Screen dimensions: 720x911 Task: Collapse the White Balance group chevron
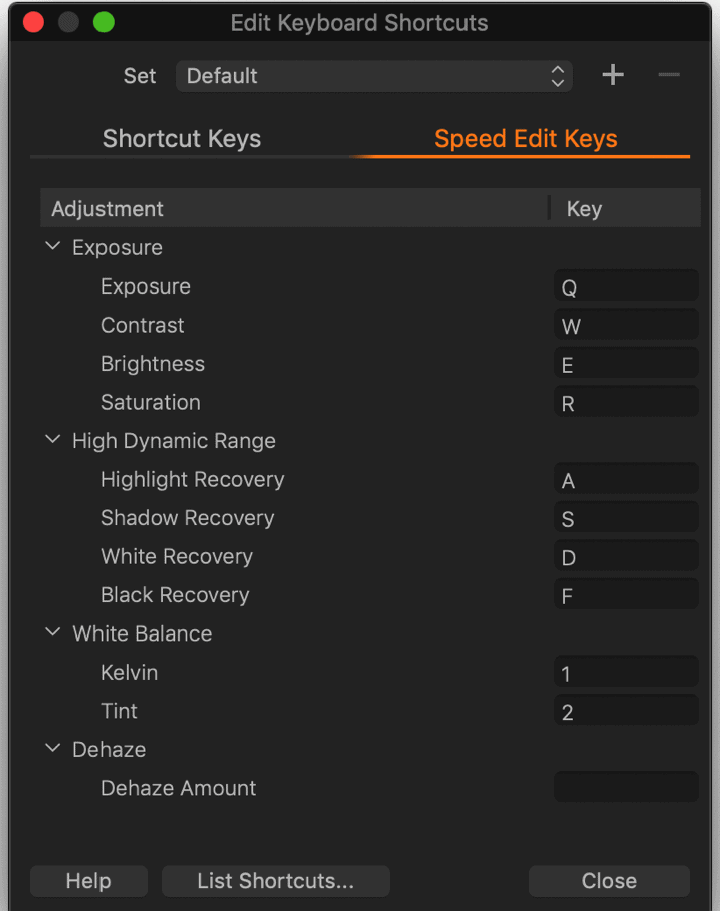52,632
